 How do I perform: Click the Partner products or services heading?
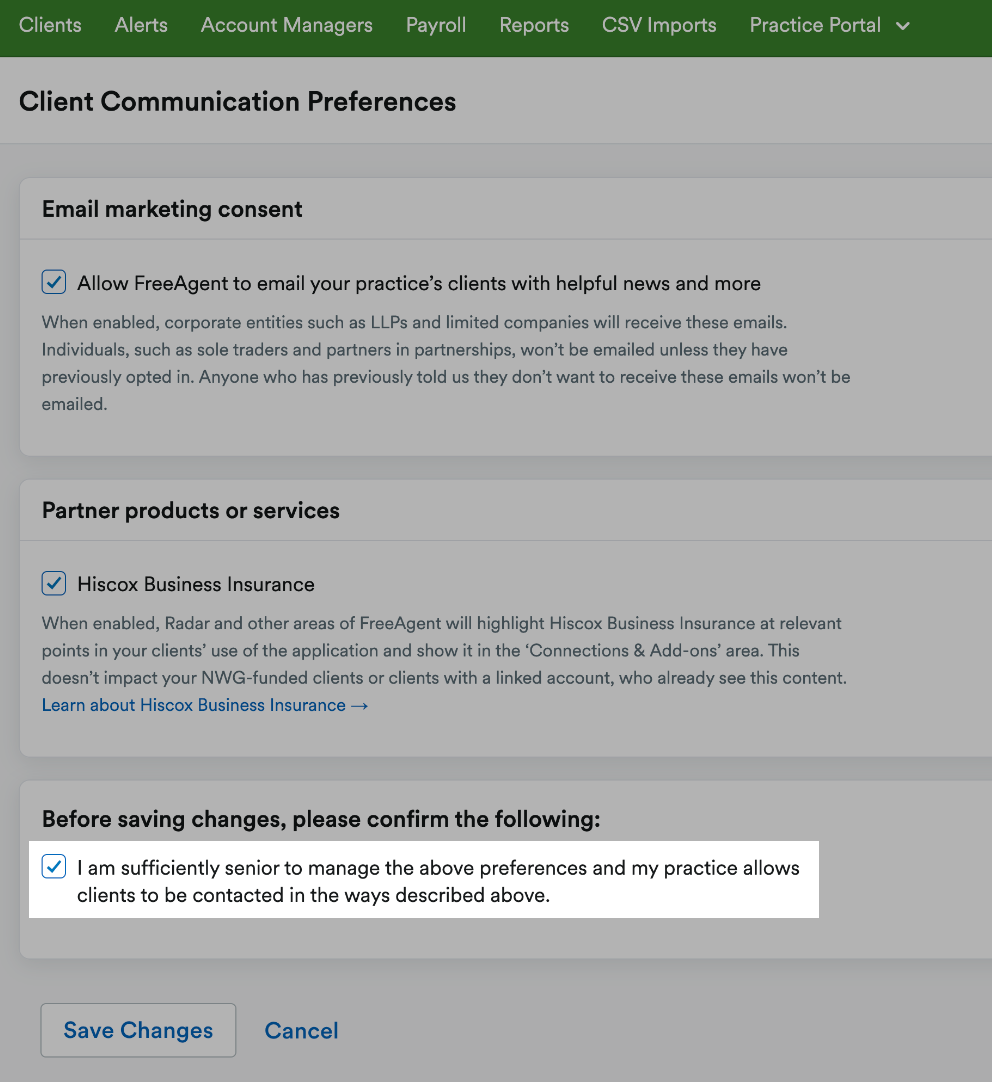click(x=190, y=510)
